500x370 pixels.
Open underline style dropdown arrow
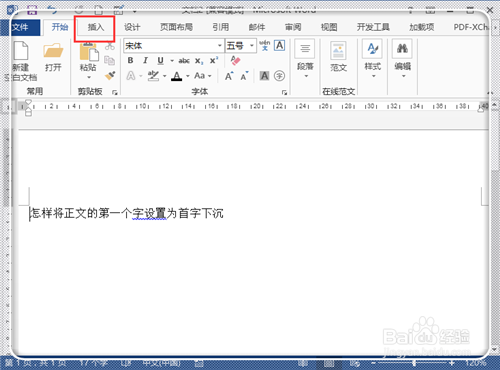[x=172, y=61]
